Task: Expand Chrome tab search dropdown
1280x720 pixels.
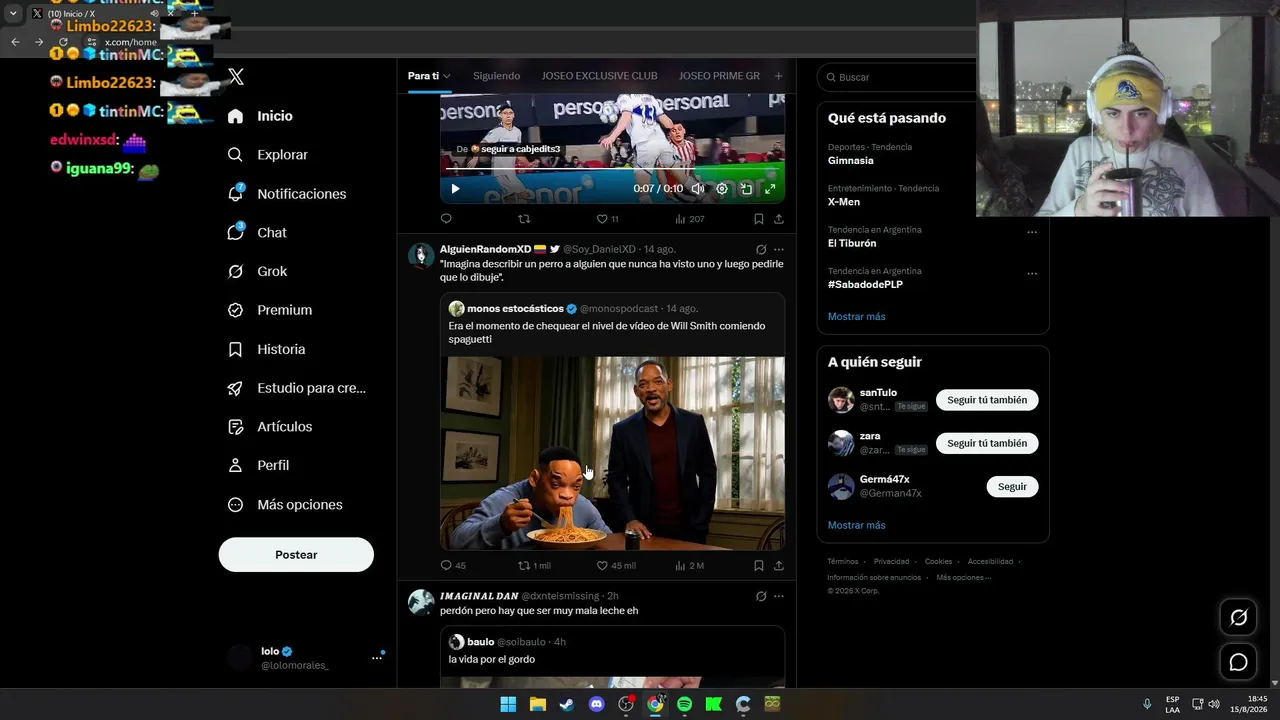Action: click(x=13, y=14)
